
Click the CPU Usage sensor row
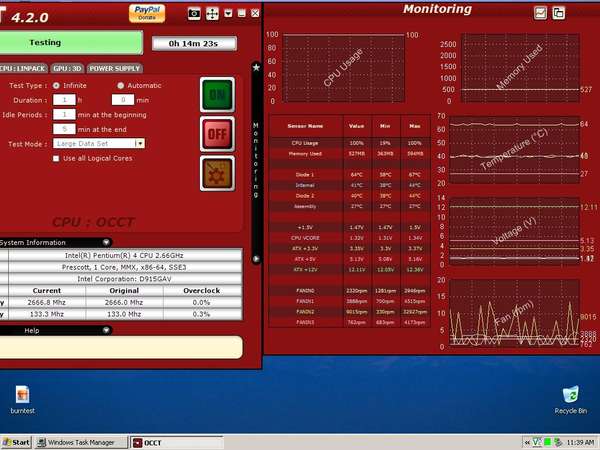[349, 143]
